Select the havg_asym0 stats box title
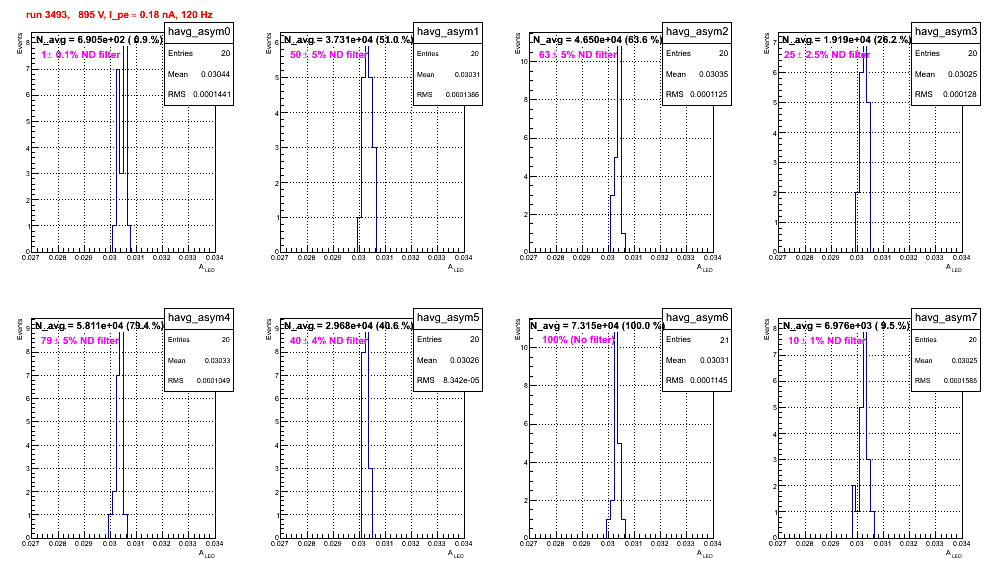This screenshot has width=996, height=572. pyautogui.click(x=199, y=32)
